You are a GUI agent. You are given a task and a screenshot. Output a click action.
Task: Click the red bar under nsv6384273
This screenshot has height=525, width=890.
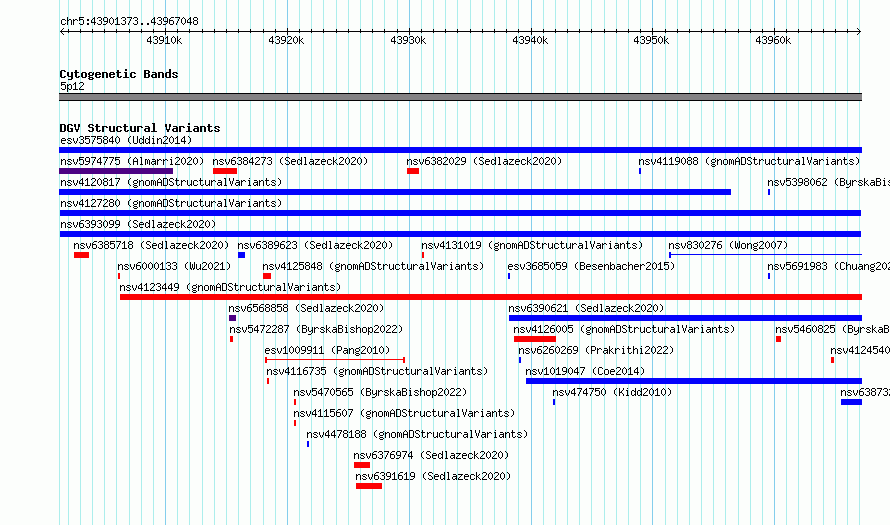point(225,171)
